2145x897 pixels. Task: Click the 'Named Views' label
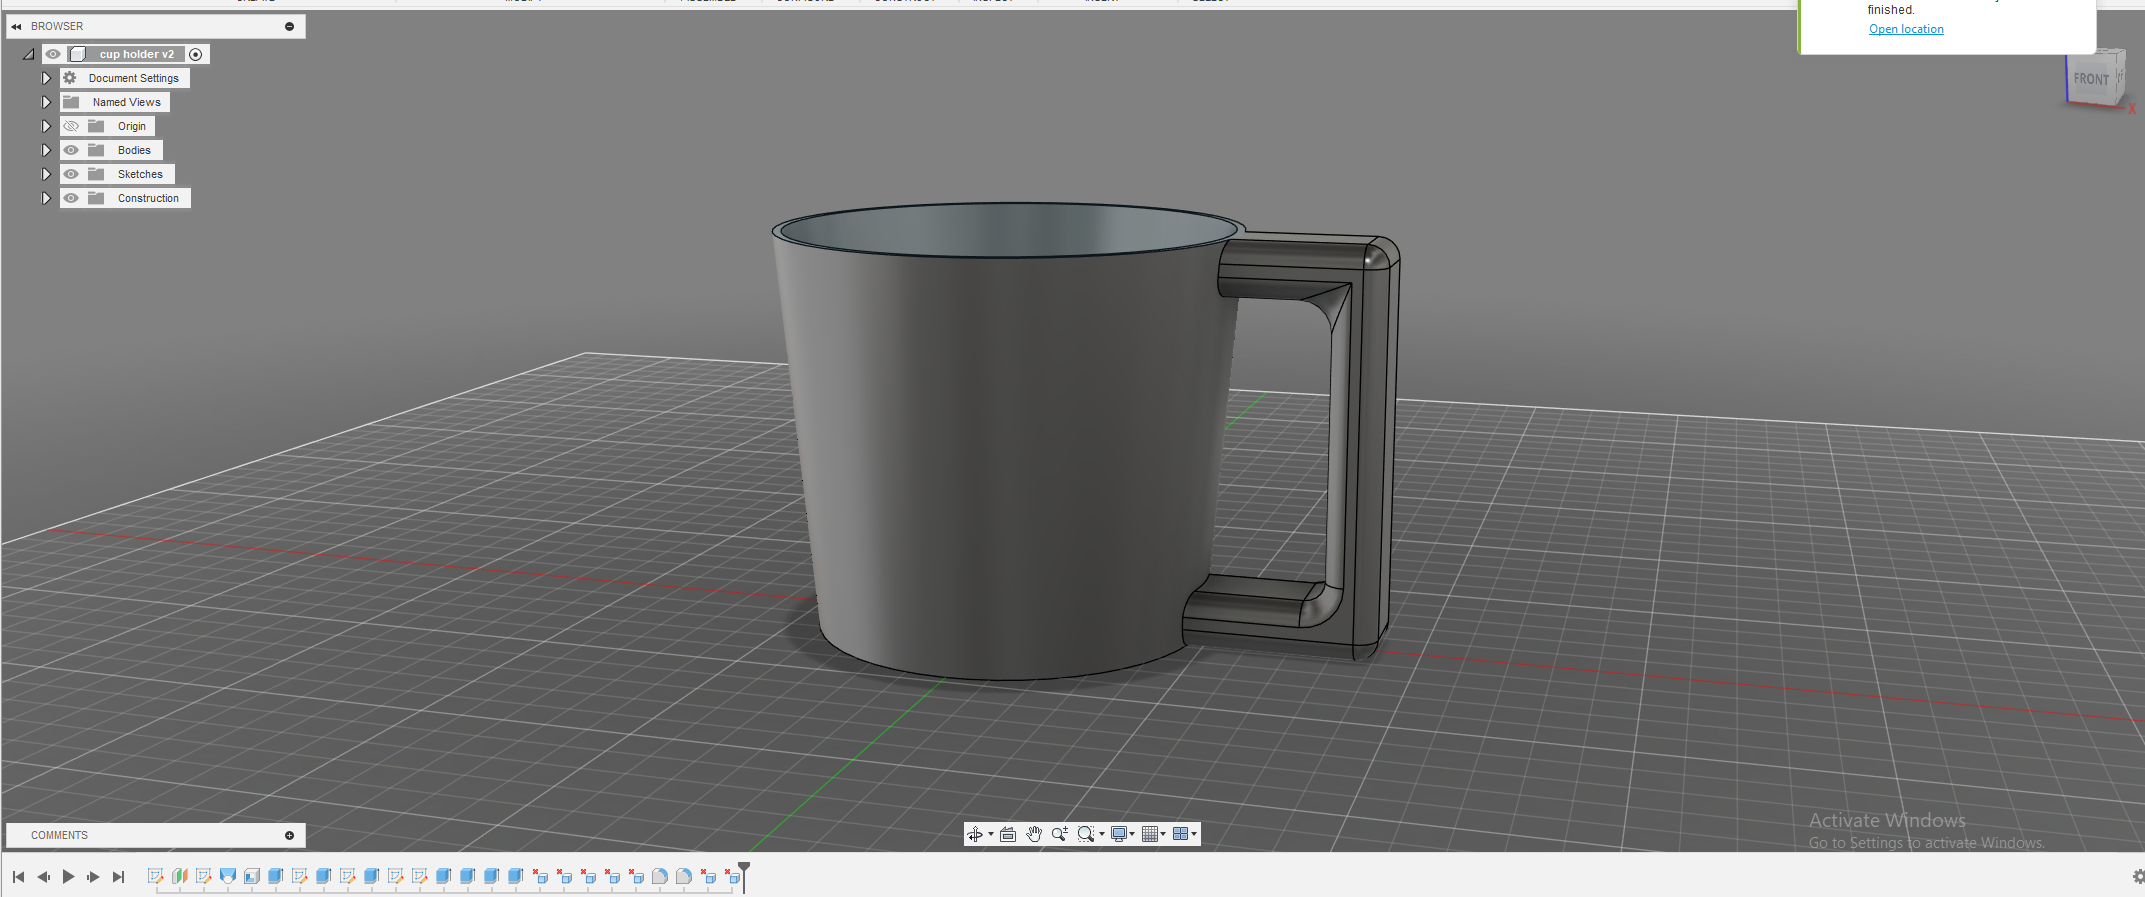pos(127,102)
